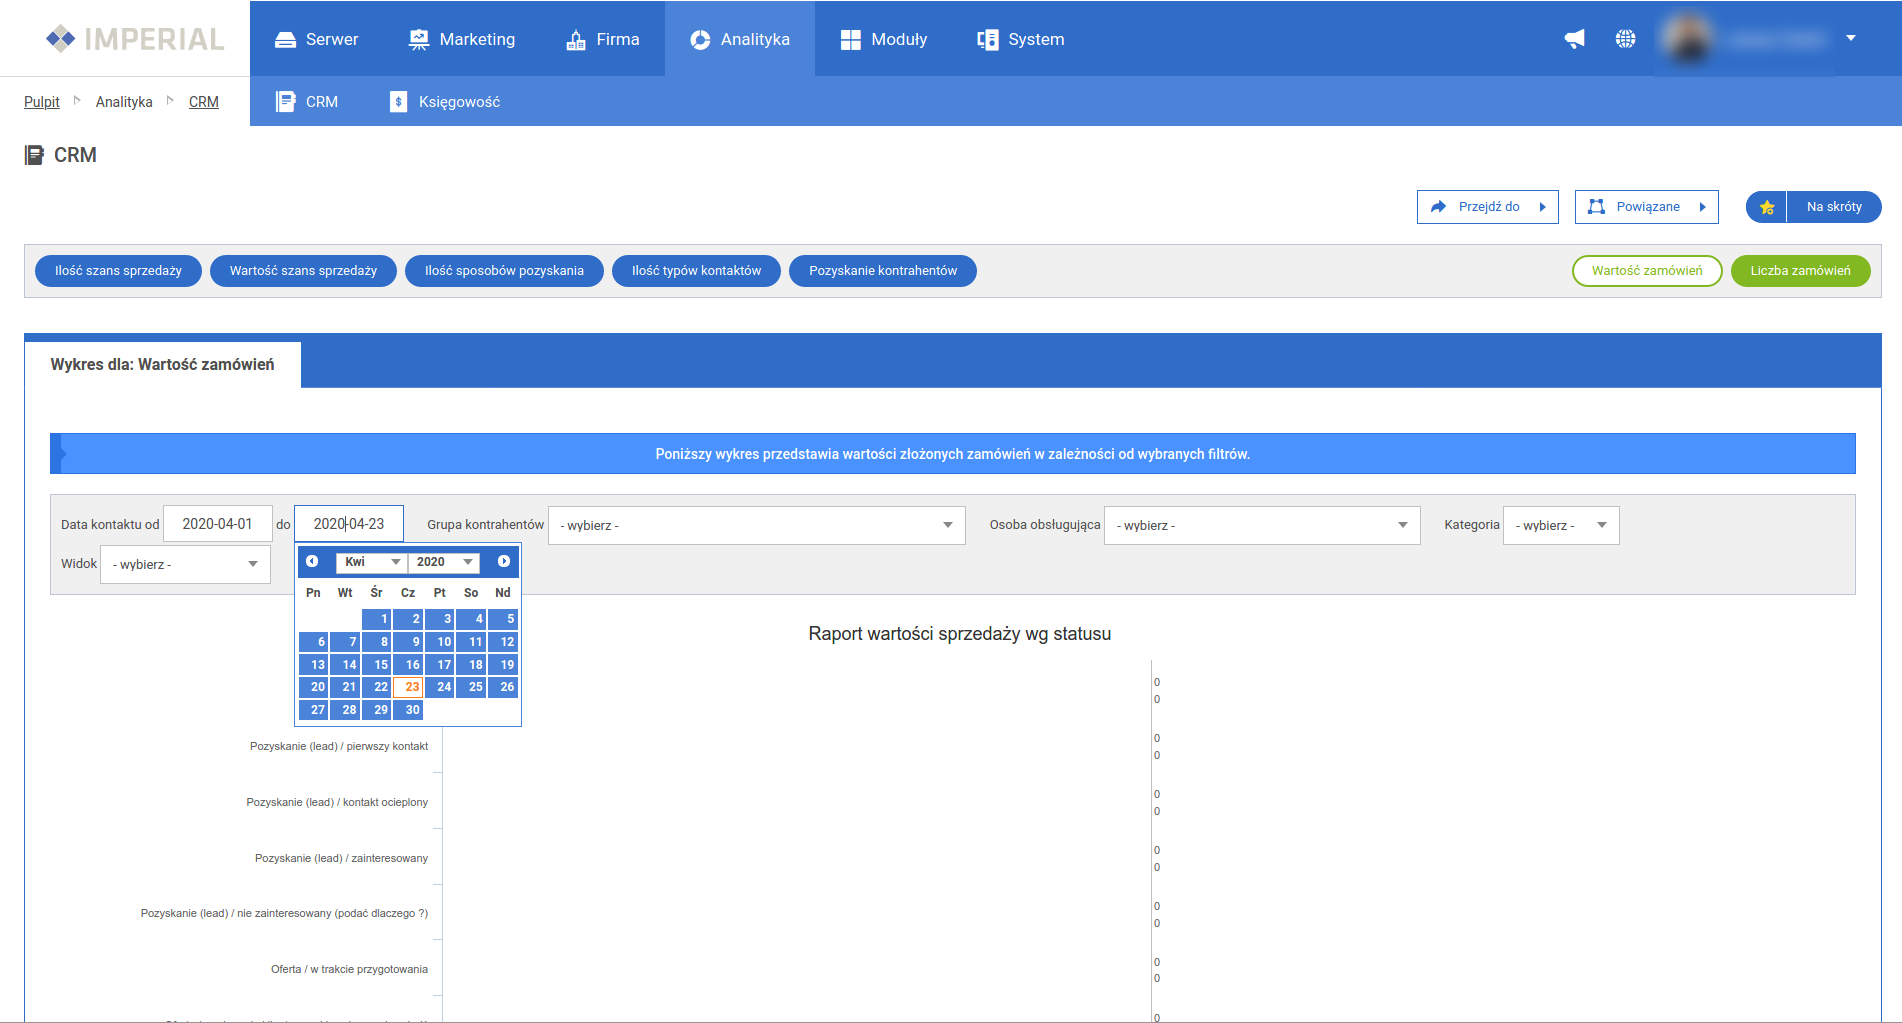1902x1023 pixels.
Task: Open the user account dropdown arrow
Action: click(x=1851, y=38)
